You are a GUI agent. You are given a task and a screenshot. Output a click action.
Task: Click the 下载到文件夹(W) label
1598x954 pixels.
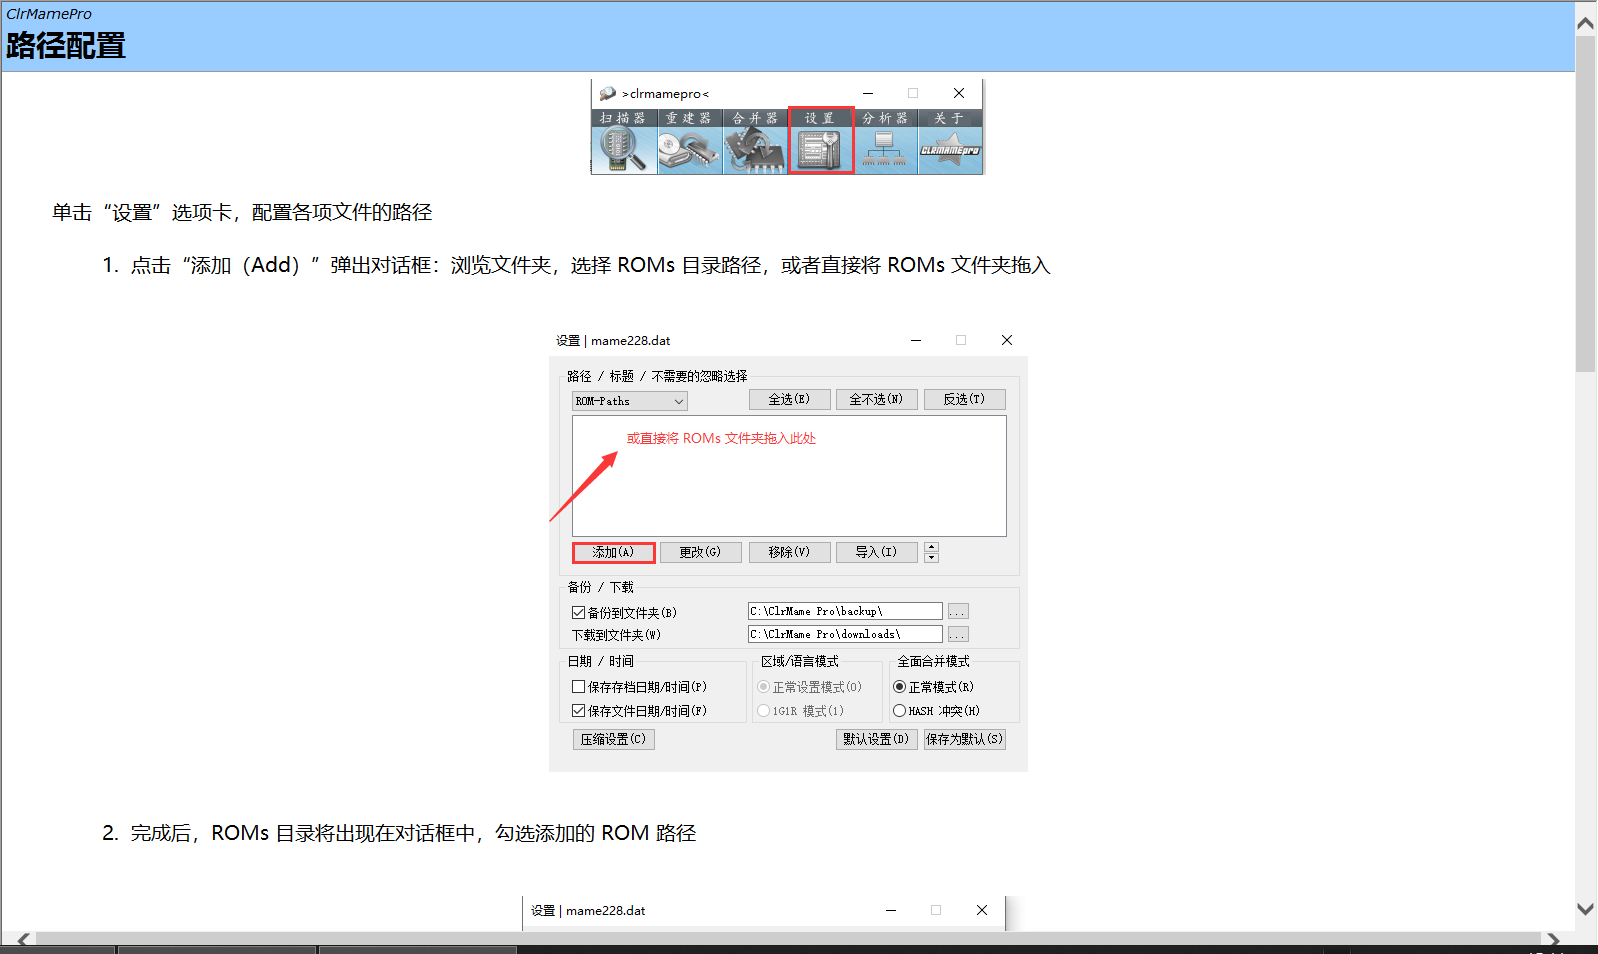(616, 635)
